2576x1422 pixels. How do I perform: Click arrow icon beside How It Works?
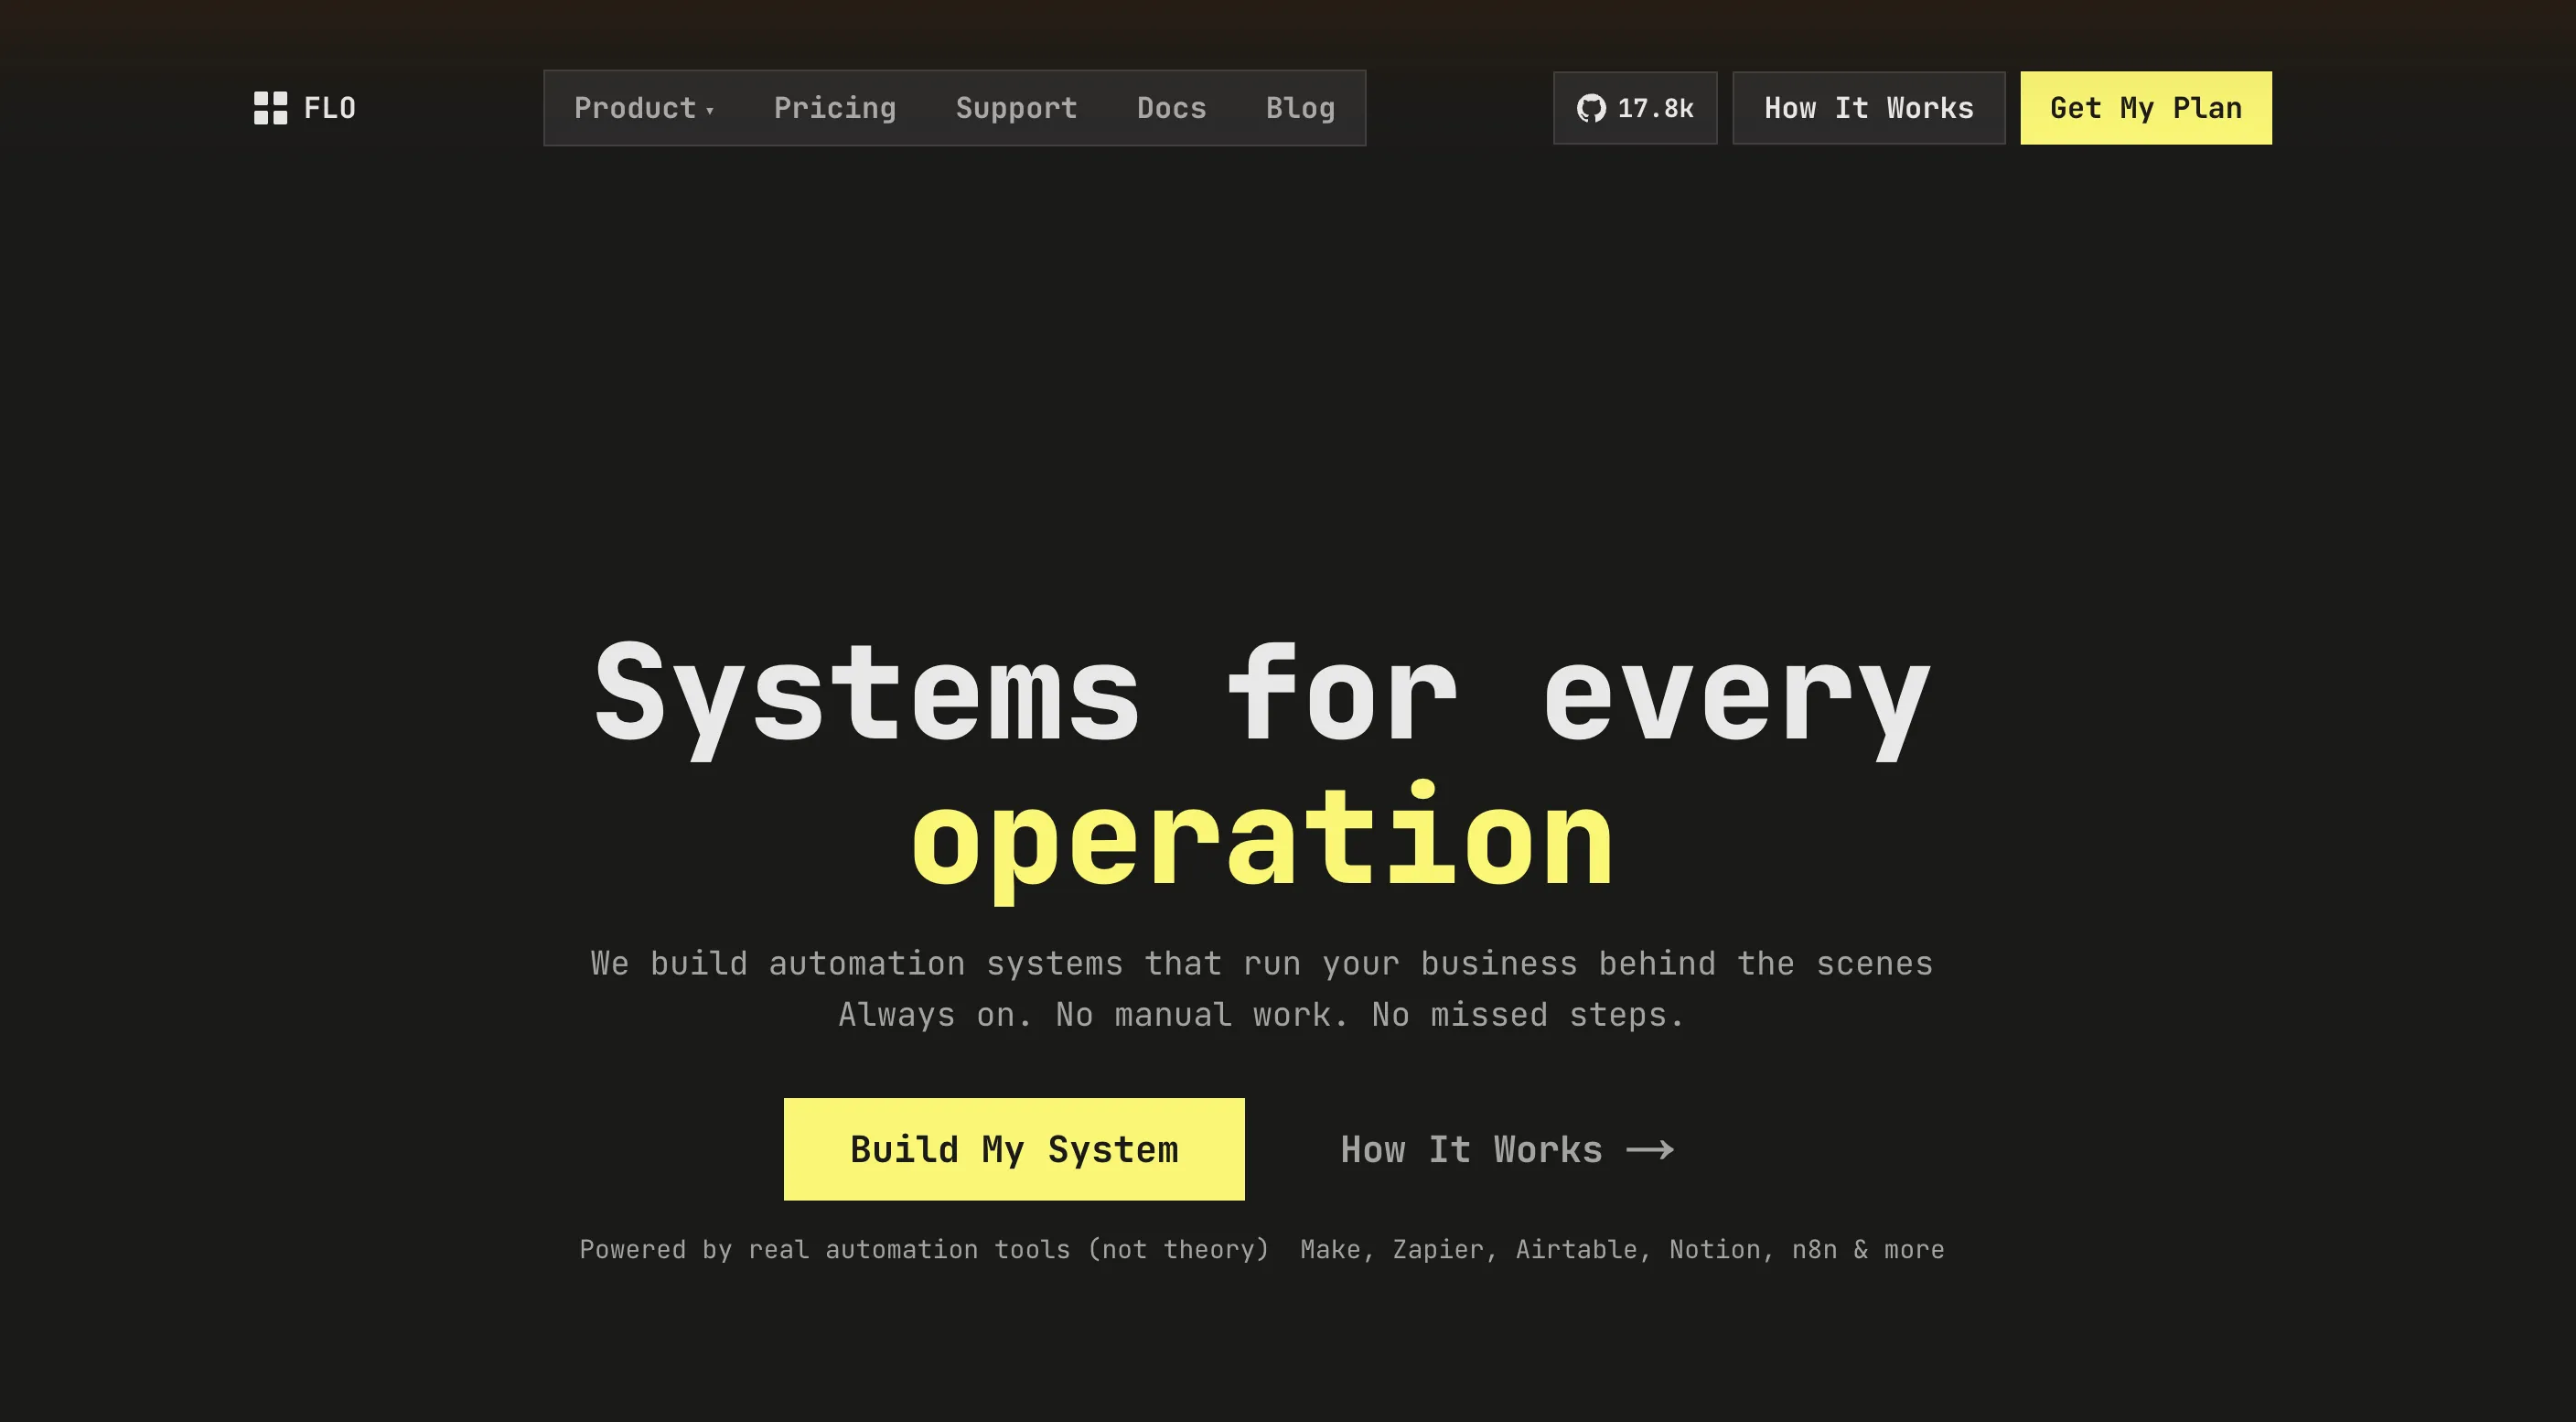click(1650, 1150)
